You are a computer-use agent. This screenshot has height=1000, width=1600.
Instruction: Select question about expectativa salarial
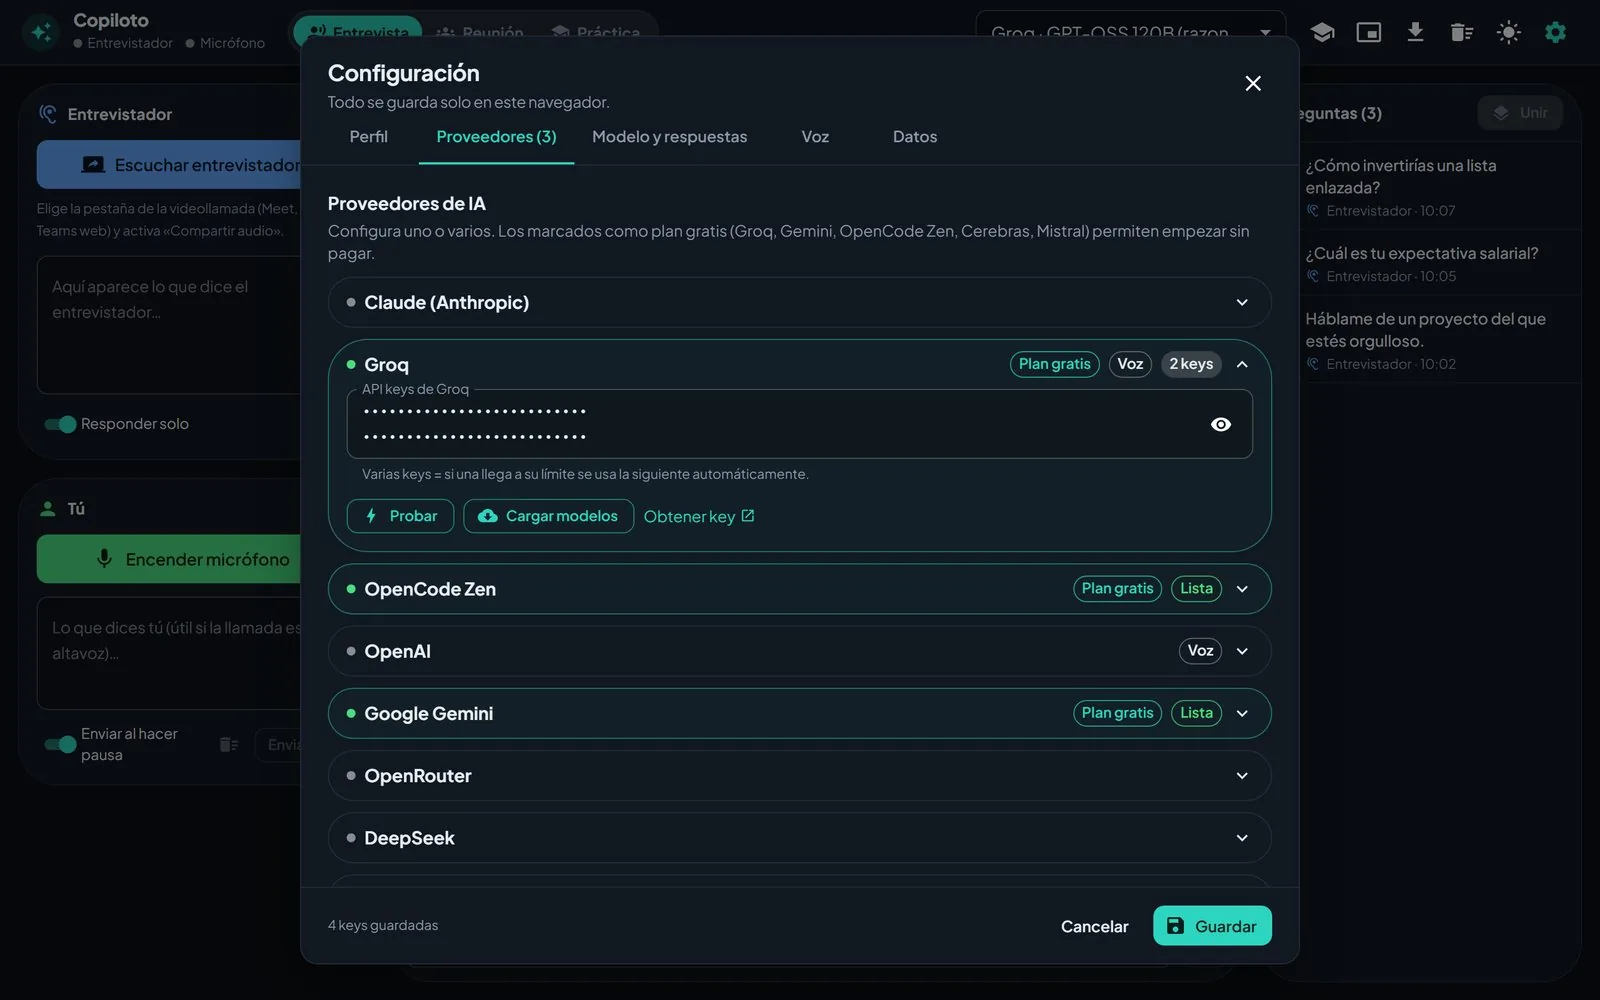tap(1438, 264)
